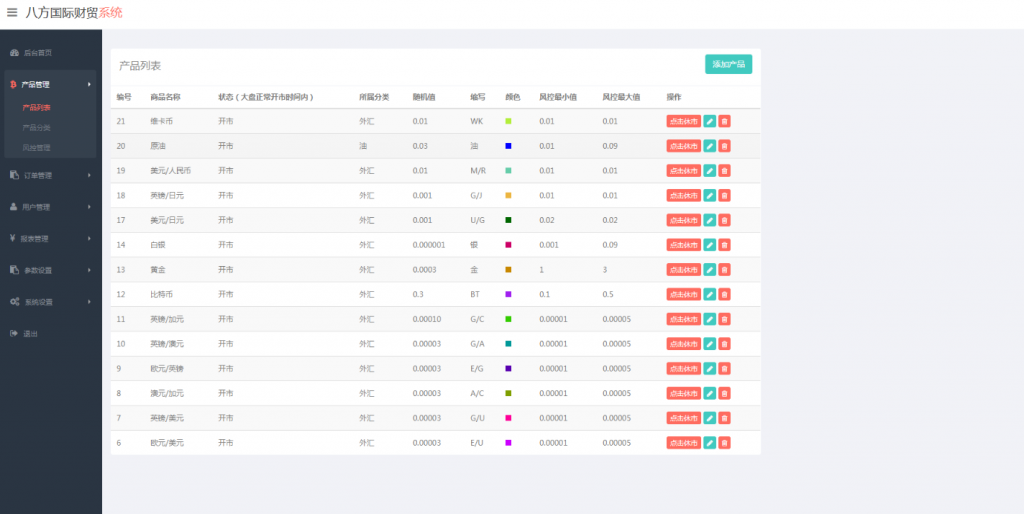
Task: Collapse the 产品管理 sidebar section
Action: (50, 85)
